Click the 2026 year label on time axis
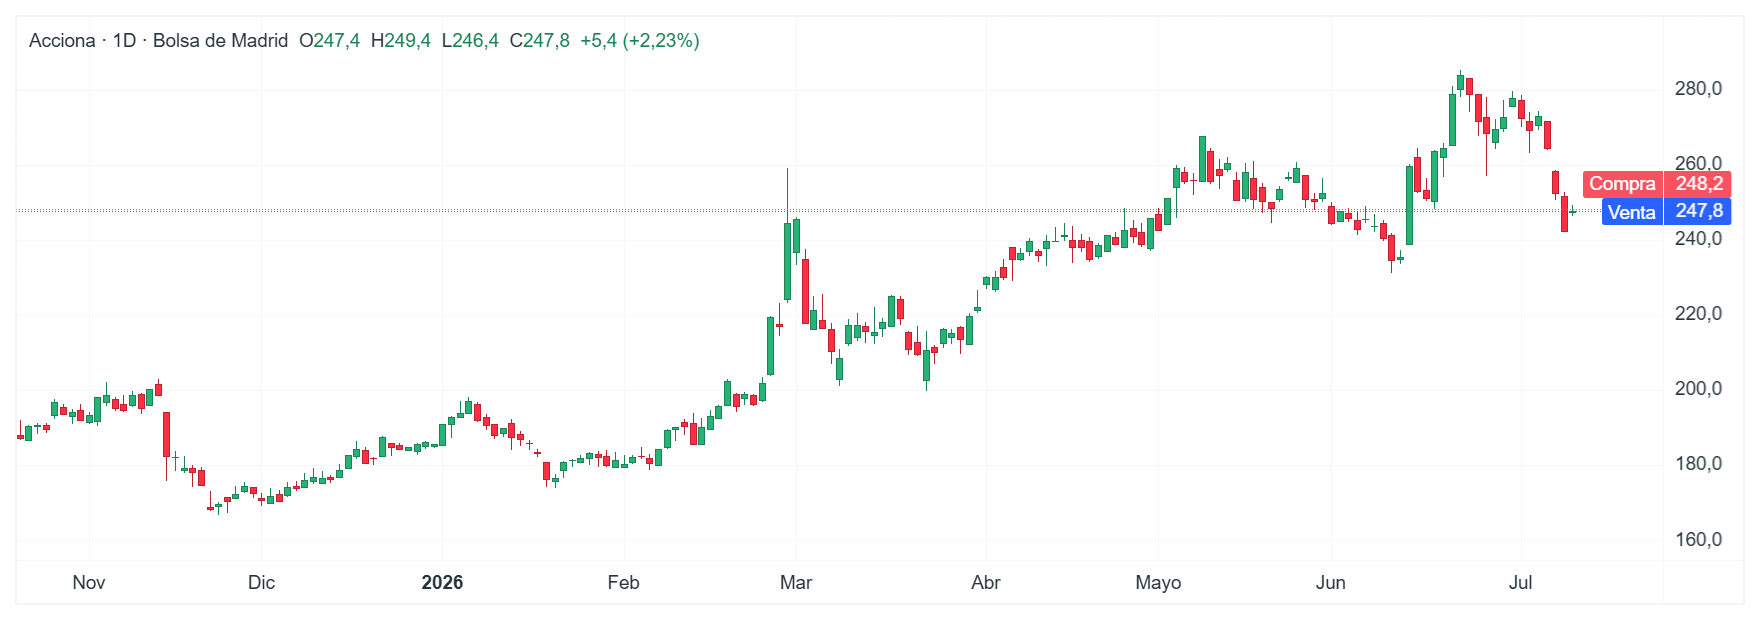 [442, 583]
